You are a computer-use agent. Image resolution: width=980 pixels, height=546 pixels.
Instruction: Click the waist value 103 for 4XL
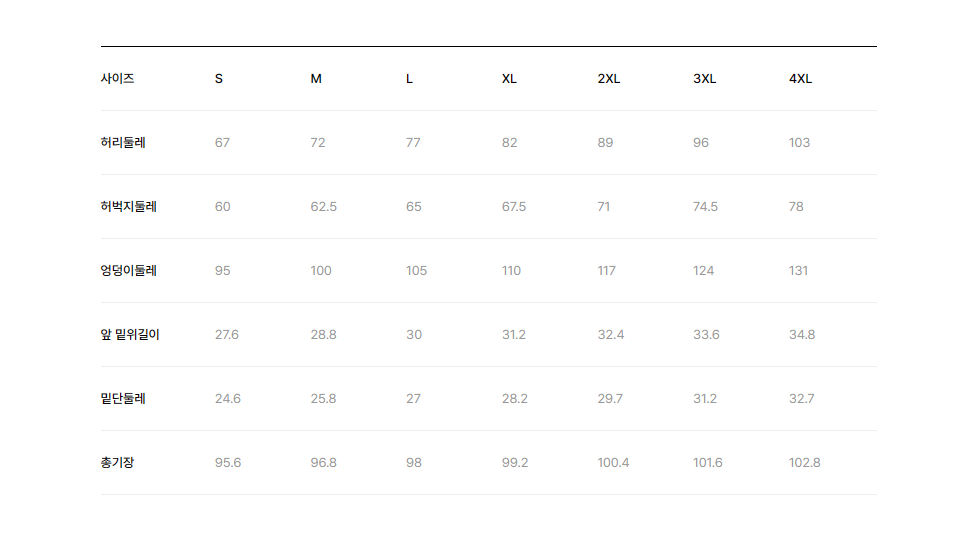[x=799, y=142]
